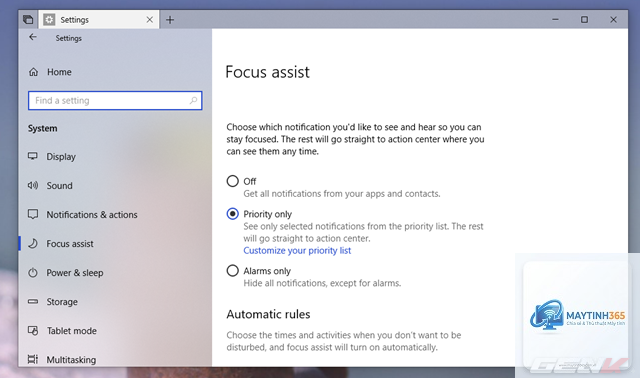Click 'Get all notifications from your apps' text

(x=342, y=193)
